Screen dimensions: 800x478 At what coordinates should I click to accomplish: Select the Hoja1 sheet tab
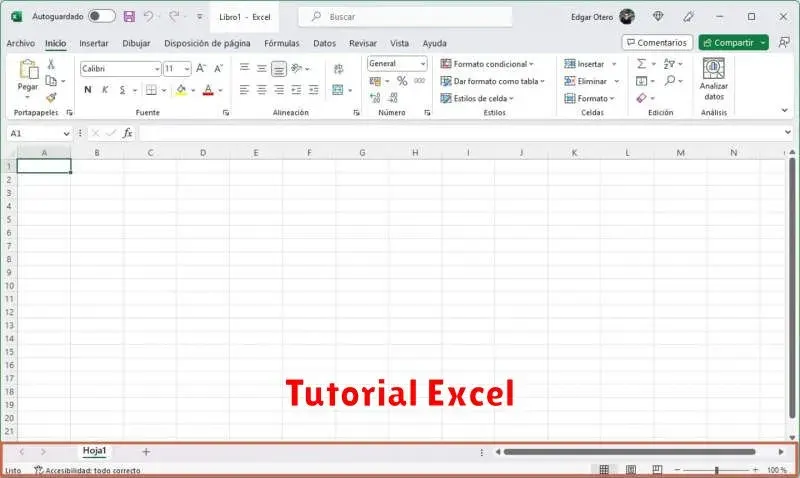(x=94, y=451)
